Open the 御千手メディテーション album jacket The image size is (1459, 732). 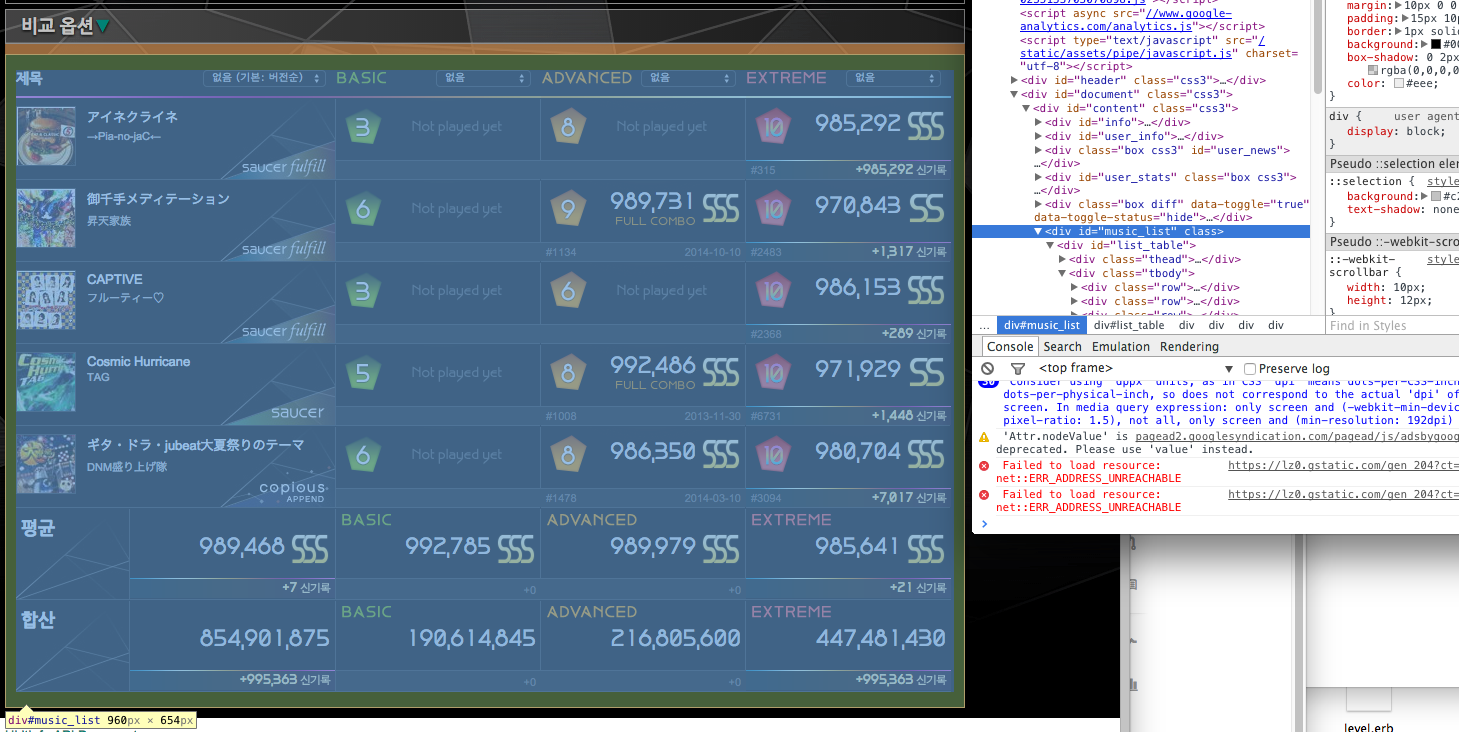pyautogui.click(x=46, y=218)
